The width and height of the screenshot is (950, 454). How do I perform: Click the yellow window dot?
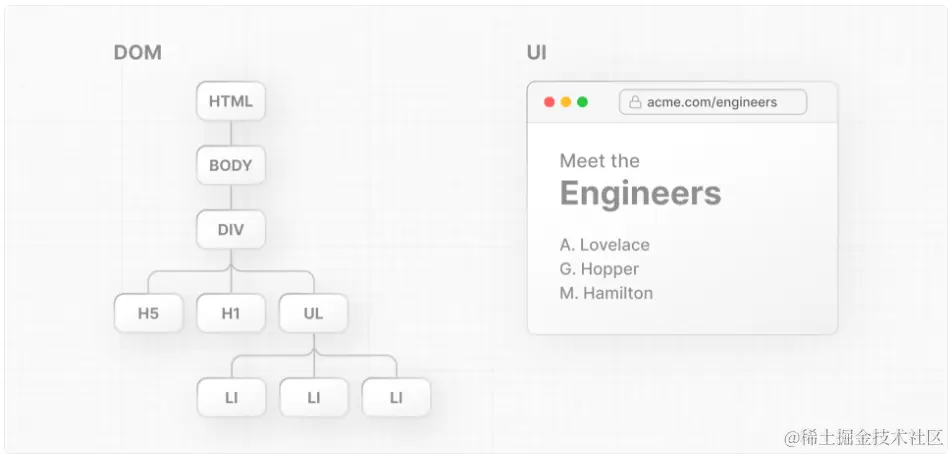coord(565,102)
